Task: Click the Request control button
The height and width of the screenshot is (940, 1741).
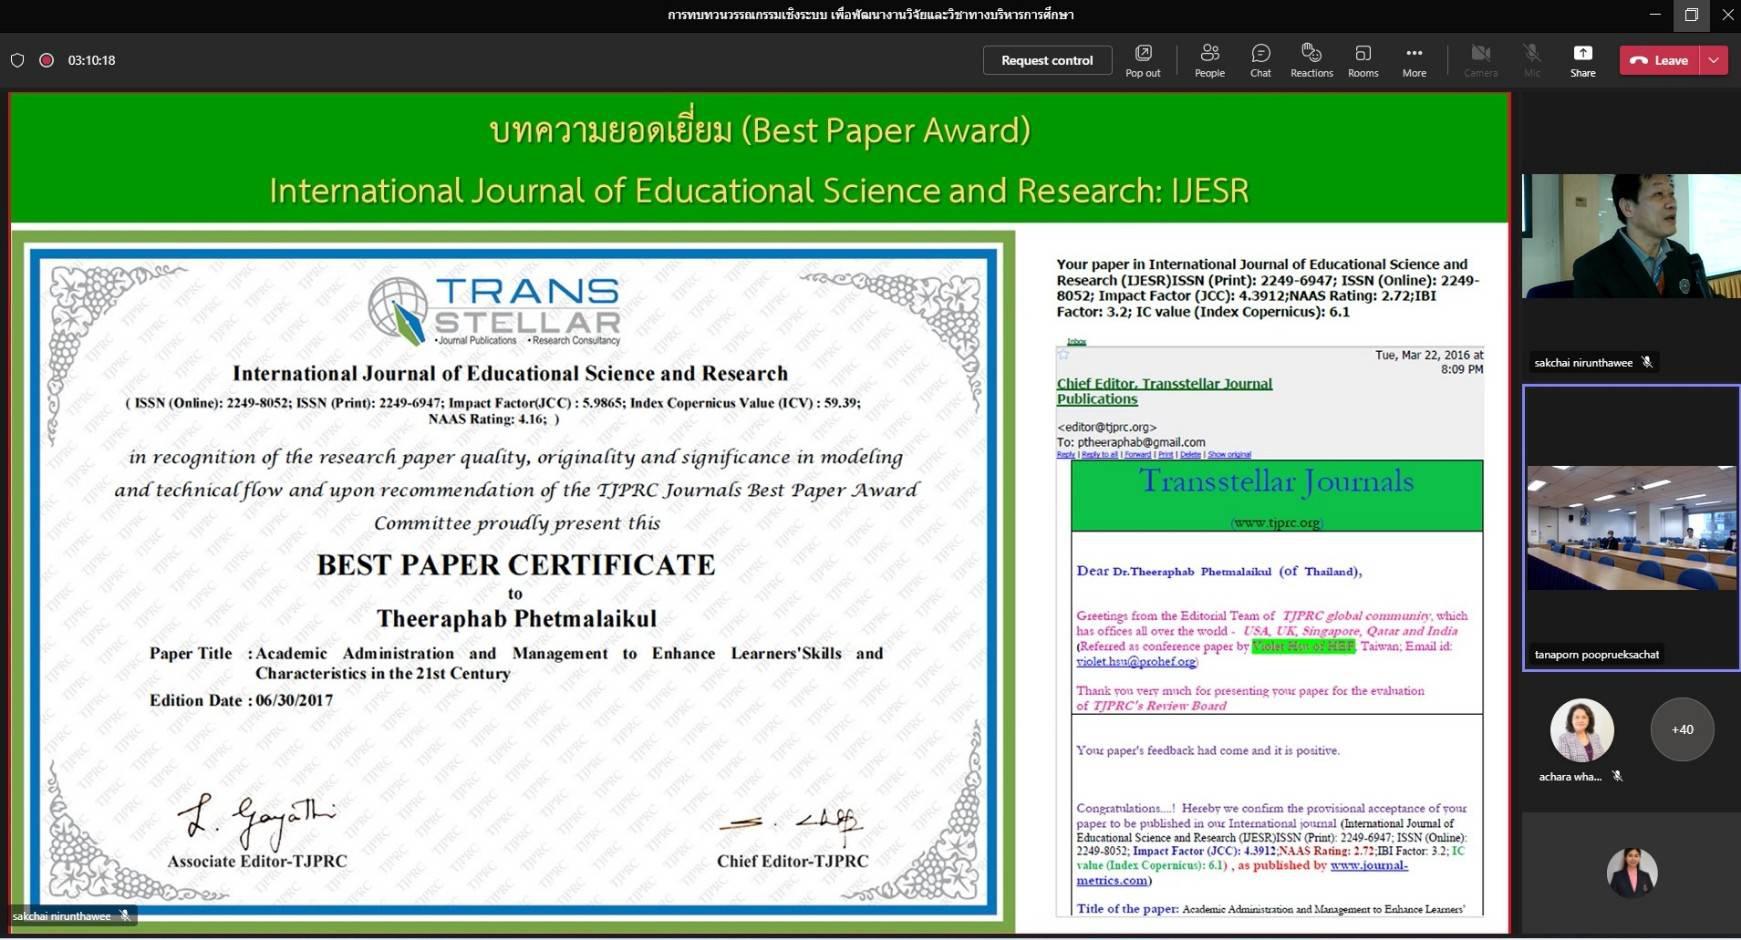Action: point(1047,60)
